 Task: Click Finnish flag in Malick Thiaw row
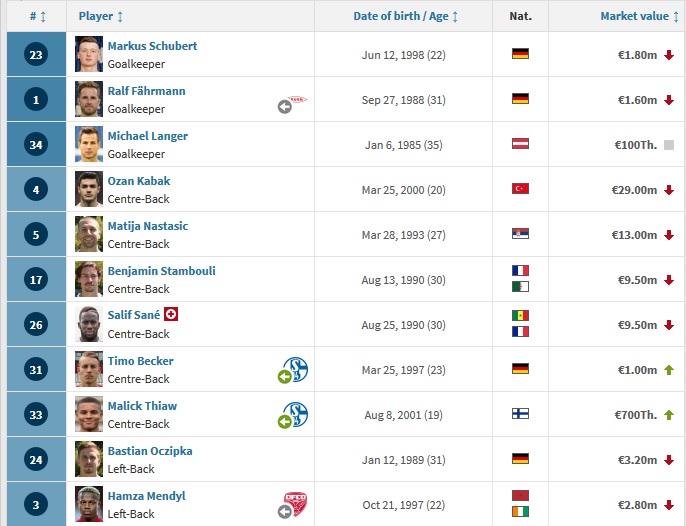[x=519, y=413]
